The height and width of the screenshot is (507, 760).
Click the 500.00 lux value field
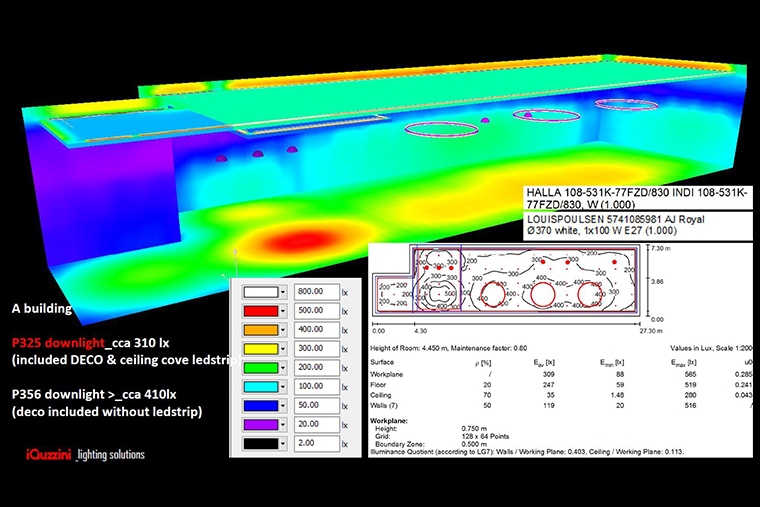[x=317, y=311]
